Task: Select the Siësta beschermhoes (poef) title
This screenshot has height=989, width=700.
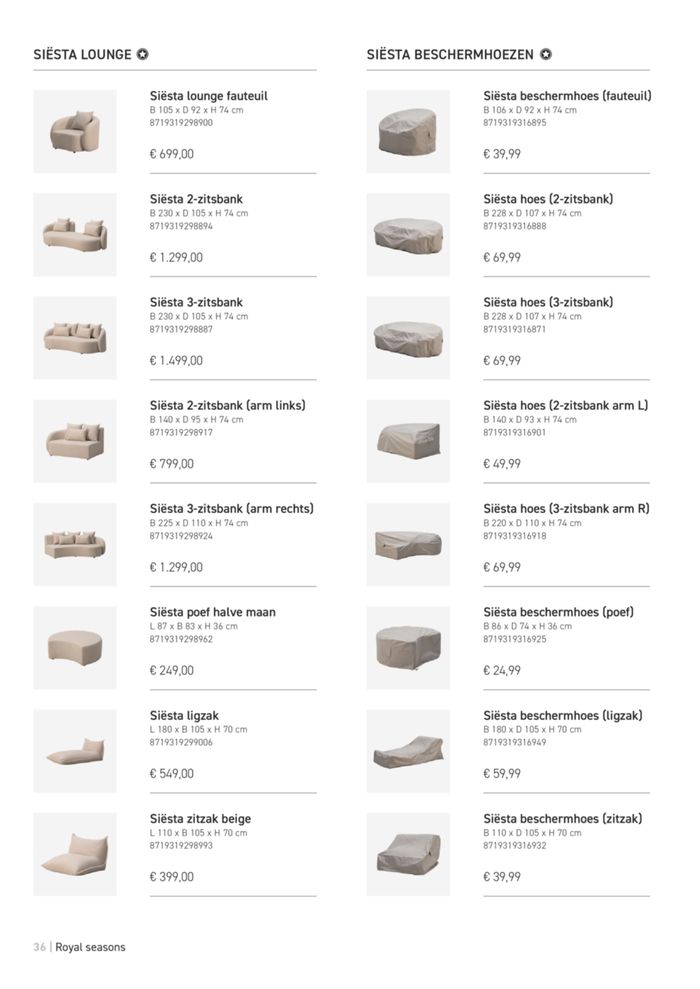Action: pos(559,612)
